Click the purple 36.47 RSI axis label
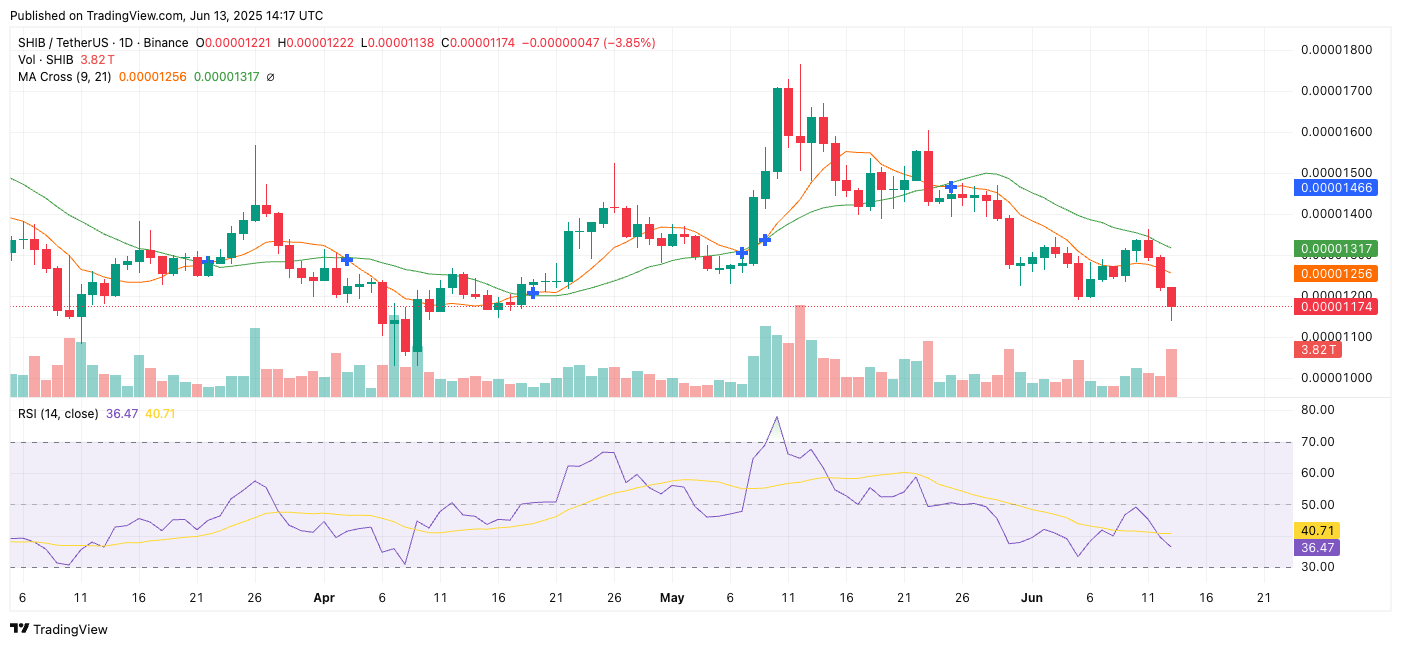 (1315, 547)
